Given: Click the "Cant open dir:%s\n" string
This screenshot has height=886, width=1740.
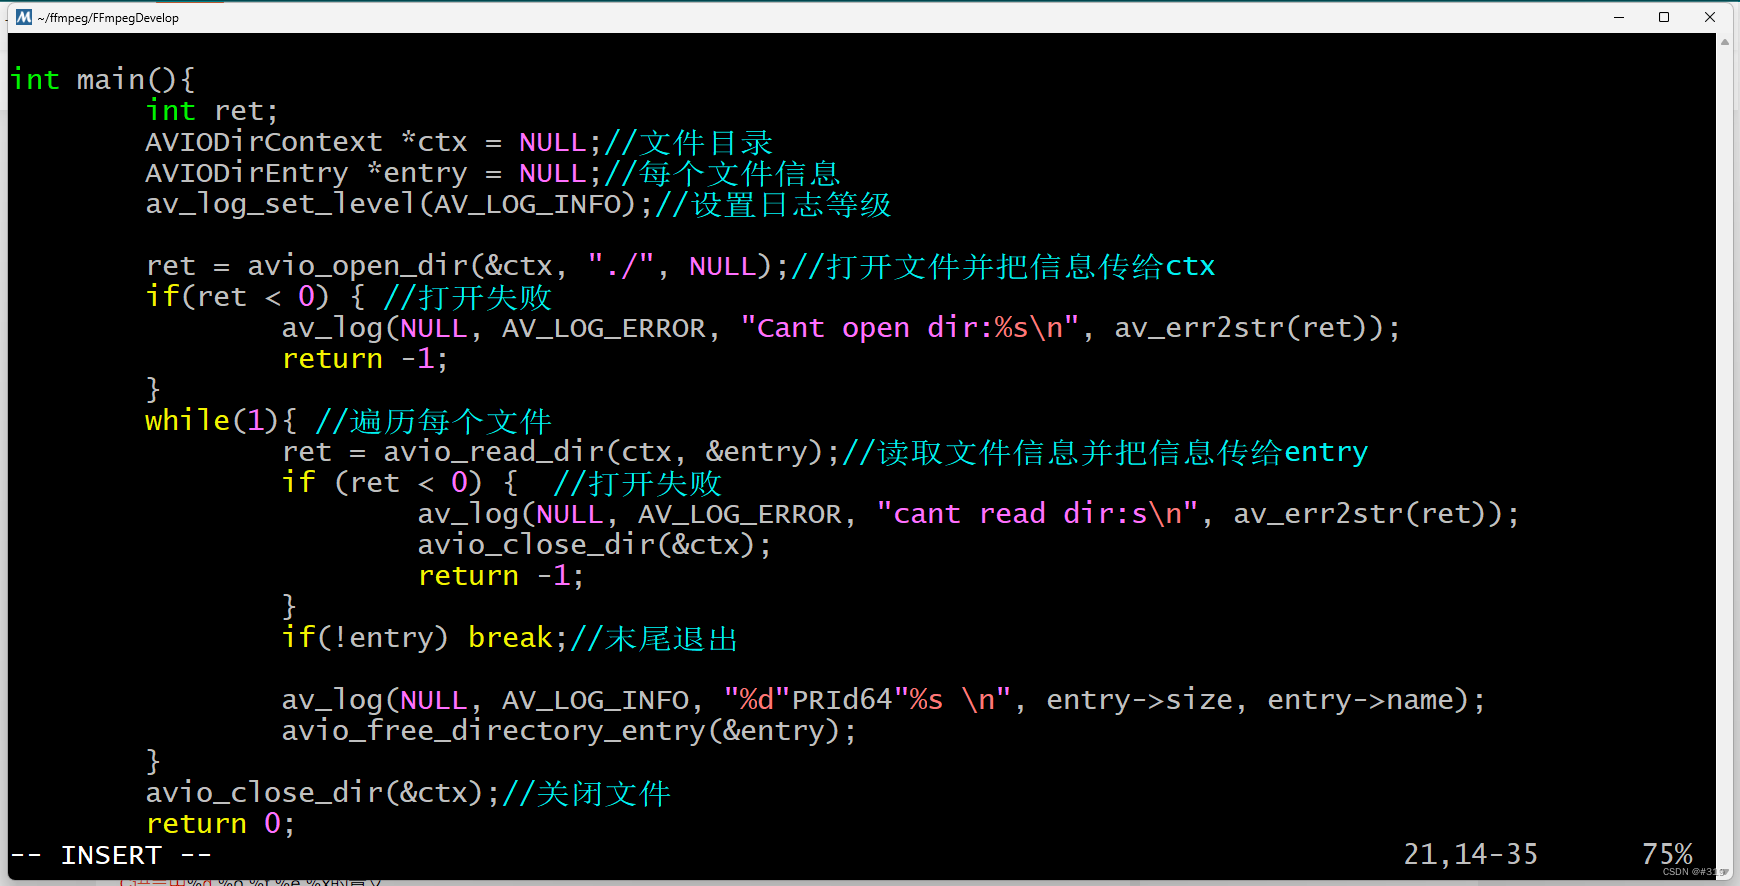Looking at the screenshot, I should coord(910,328).
